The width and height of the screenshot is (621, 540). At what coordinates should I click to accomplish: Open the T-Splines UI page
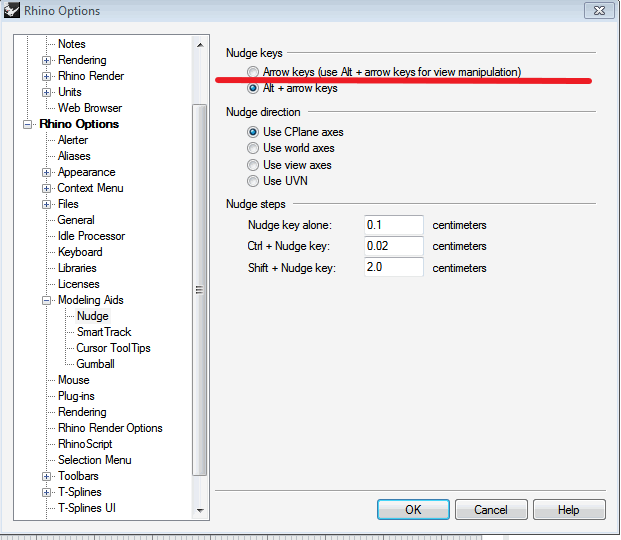[87, 508]
